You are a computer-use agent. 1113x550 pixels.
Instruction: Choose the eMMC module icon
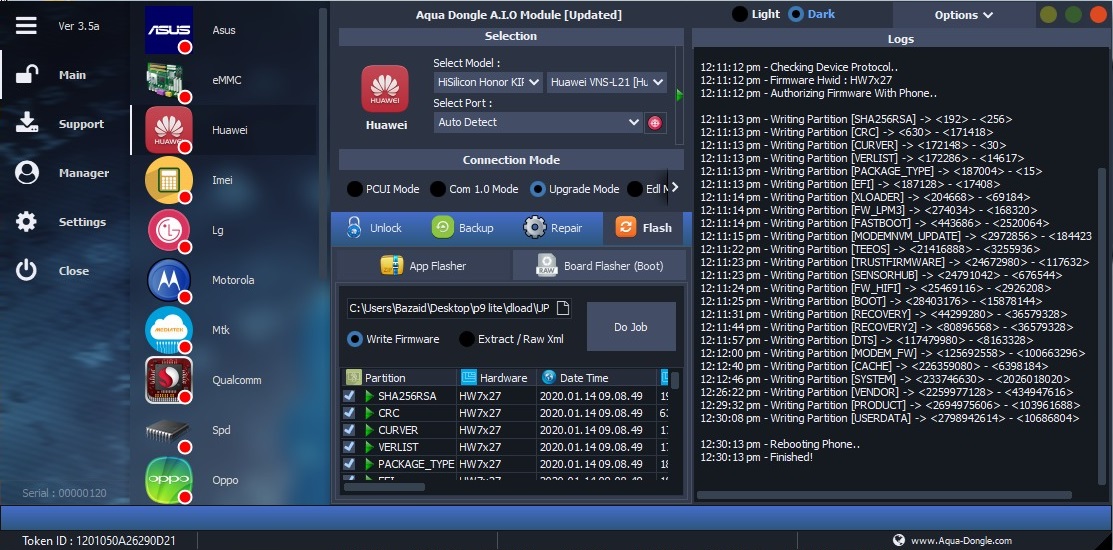point(169,80)
